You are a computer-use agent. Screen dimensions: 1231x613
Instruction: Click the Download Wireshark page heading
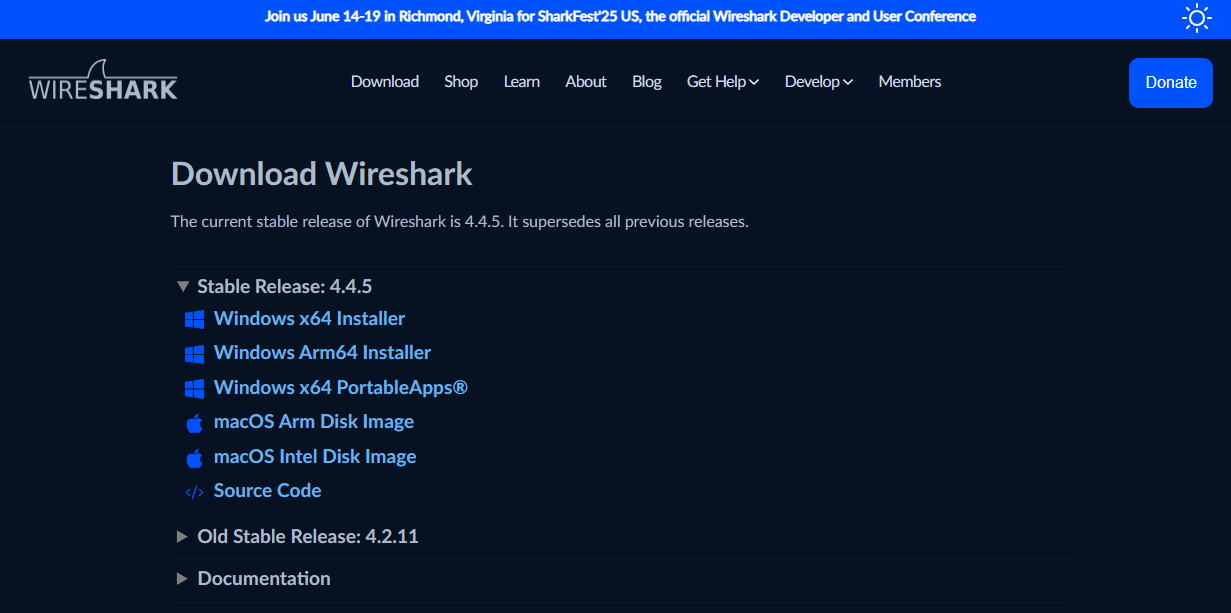[322, 174]
